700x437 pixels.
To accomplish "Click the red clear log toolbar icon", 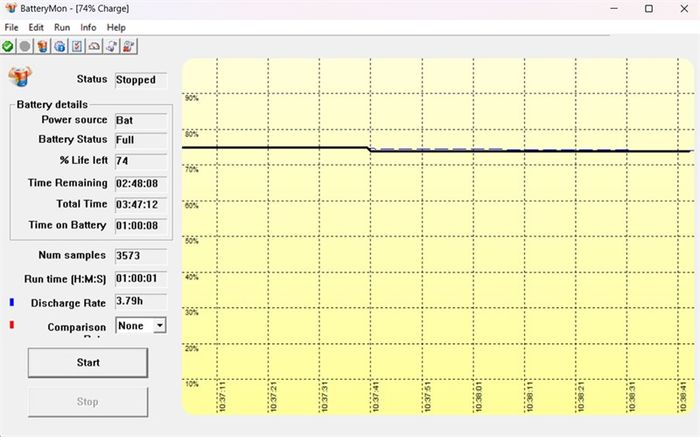I will tap(129, 46).
